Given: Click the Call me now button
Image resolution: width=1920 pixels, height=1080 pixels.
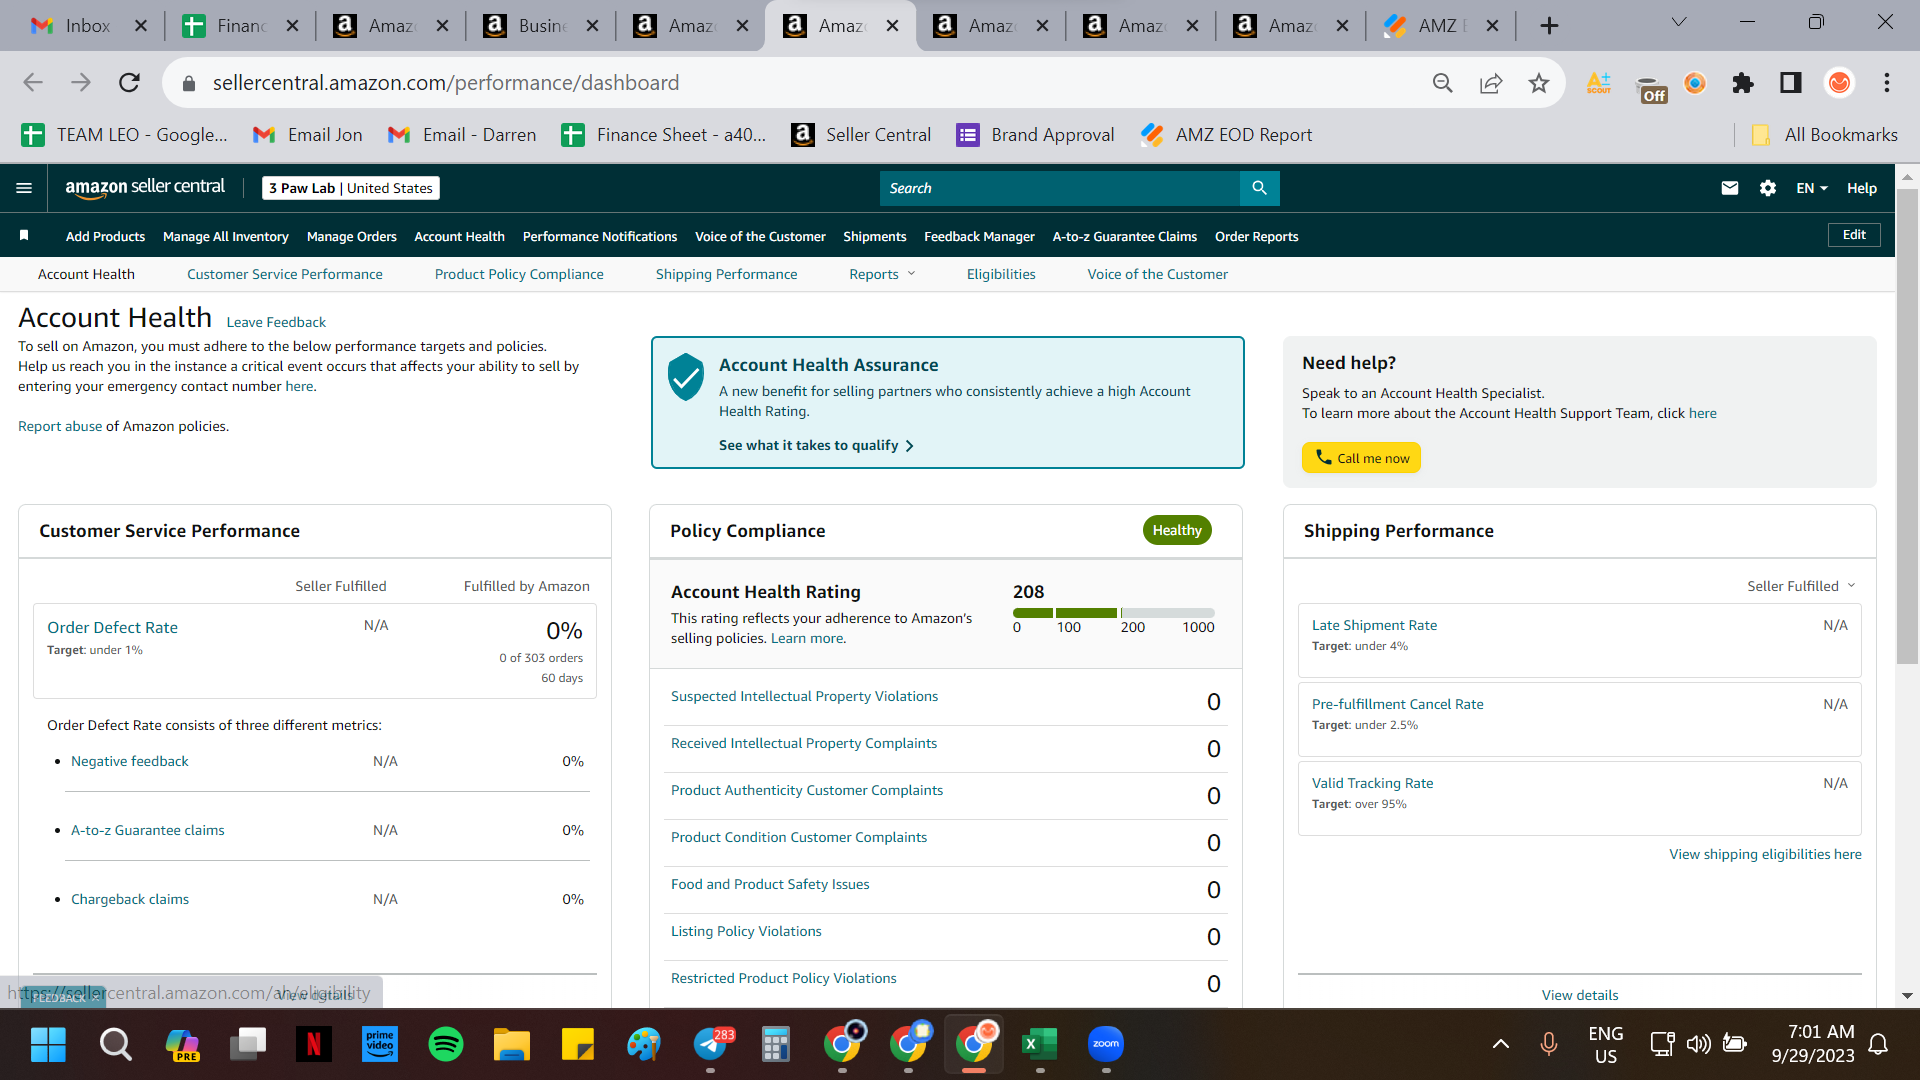Looking at the screenshot, I should tap(1361, 458).
